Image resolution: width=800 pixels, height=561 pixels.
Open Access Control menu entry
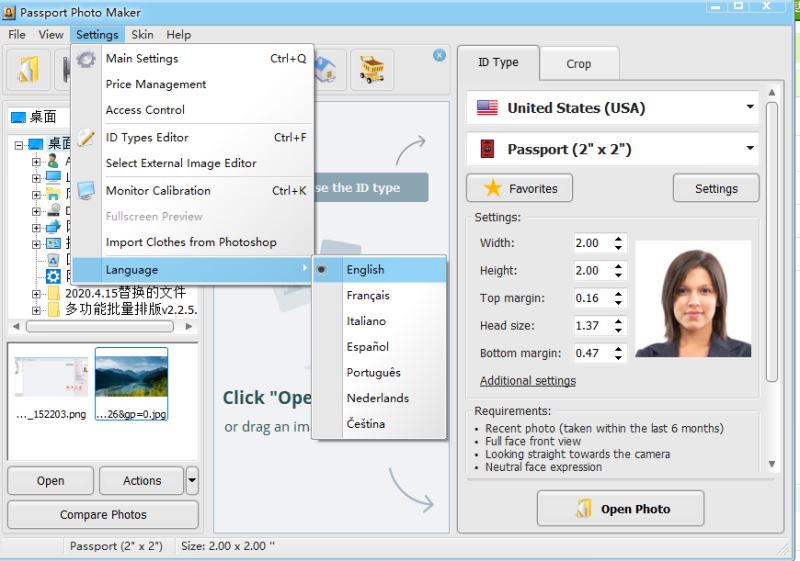(192, 110)
